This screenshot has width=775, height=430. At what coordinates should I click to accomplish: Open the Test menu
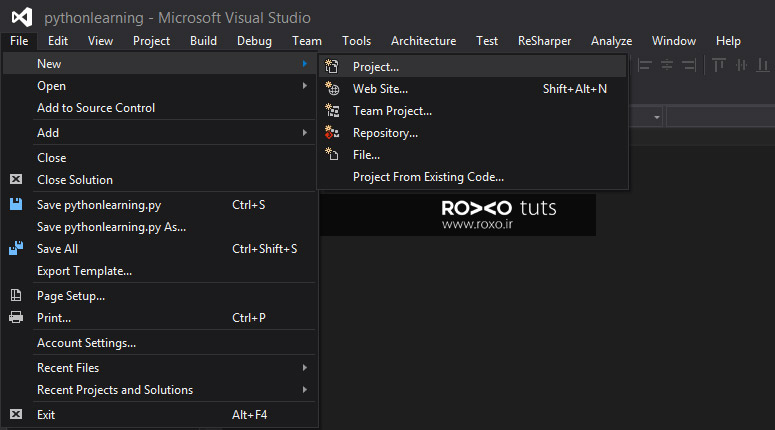487,41
